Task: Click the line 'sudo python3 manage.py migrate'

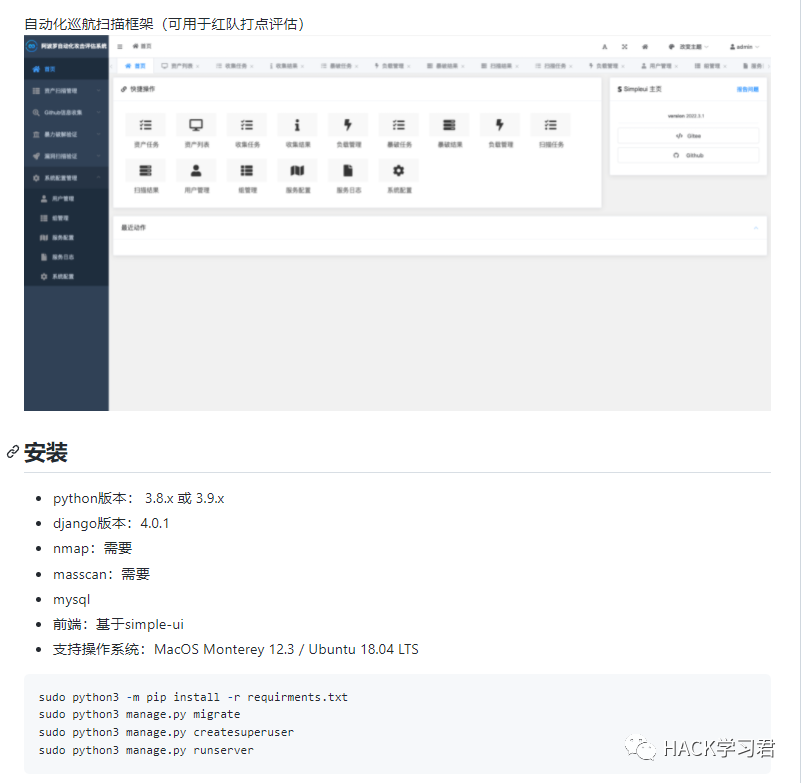Action: [x=139, y=714]
